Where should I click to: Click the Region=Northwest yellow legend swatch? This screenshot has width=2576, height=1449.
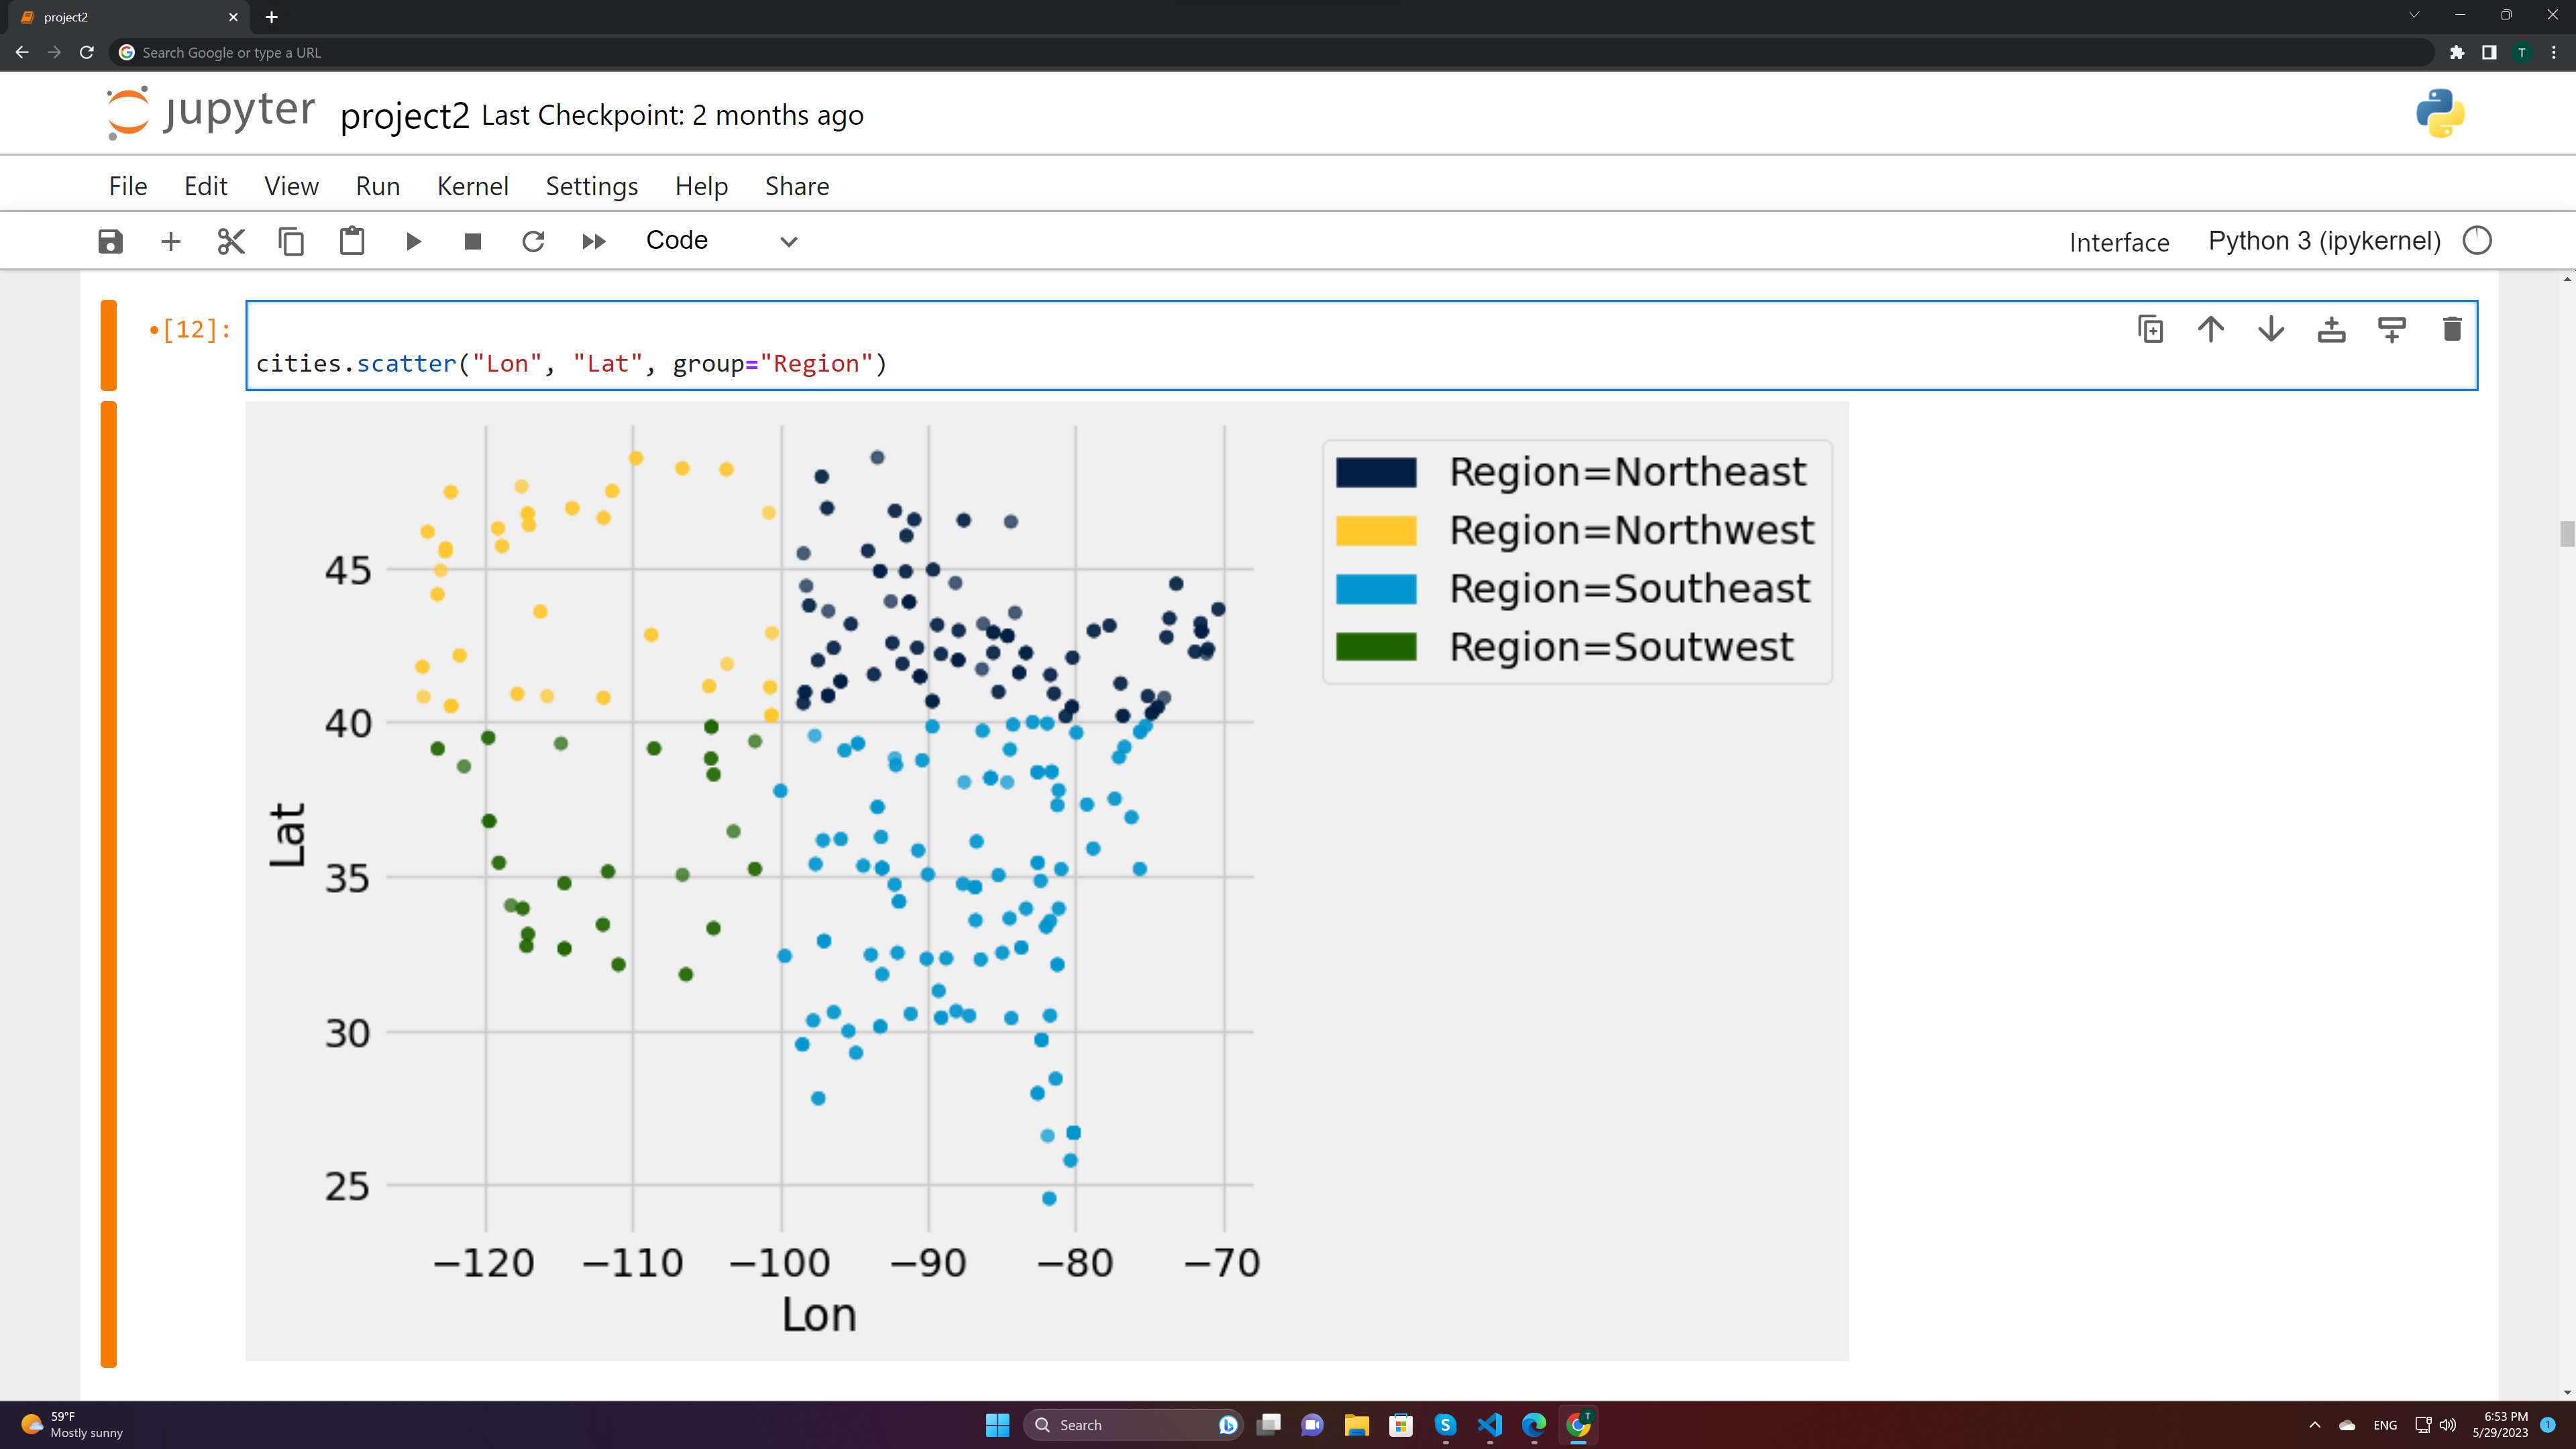1376,530
